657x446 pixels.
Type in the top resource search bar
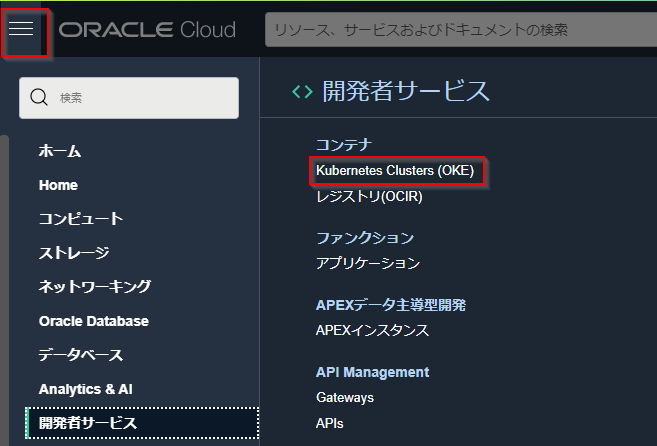[x=460, y=30]
